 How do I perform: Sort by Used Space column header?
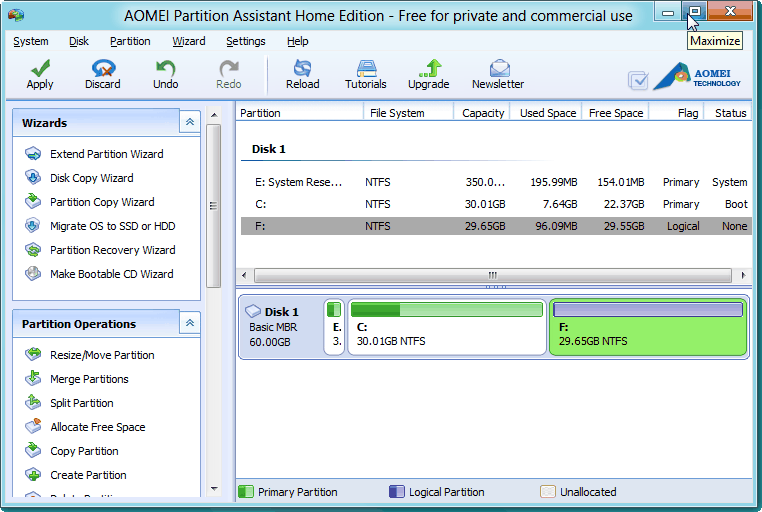coord(546,113)
